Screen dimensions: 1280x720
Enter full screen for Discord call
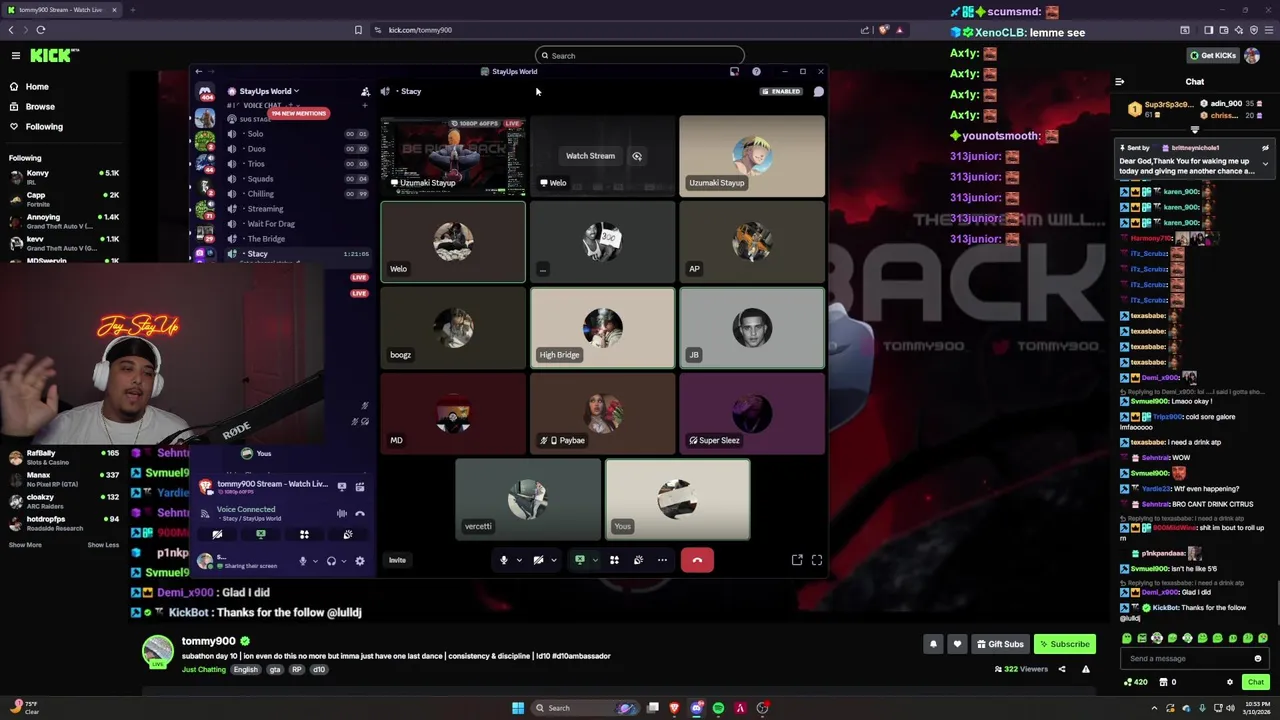coord(817,560)
